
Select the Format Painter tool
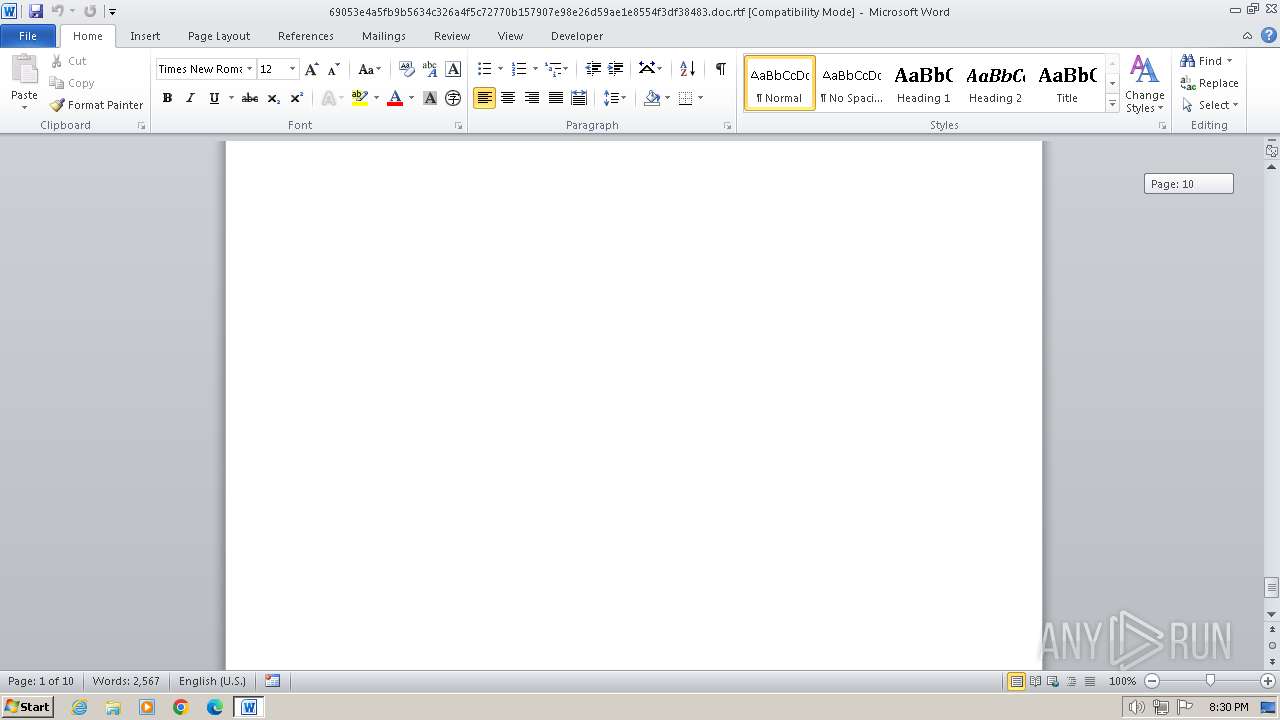click(96, 105)
